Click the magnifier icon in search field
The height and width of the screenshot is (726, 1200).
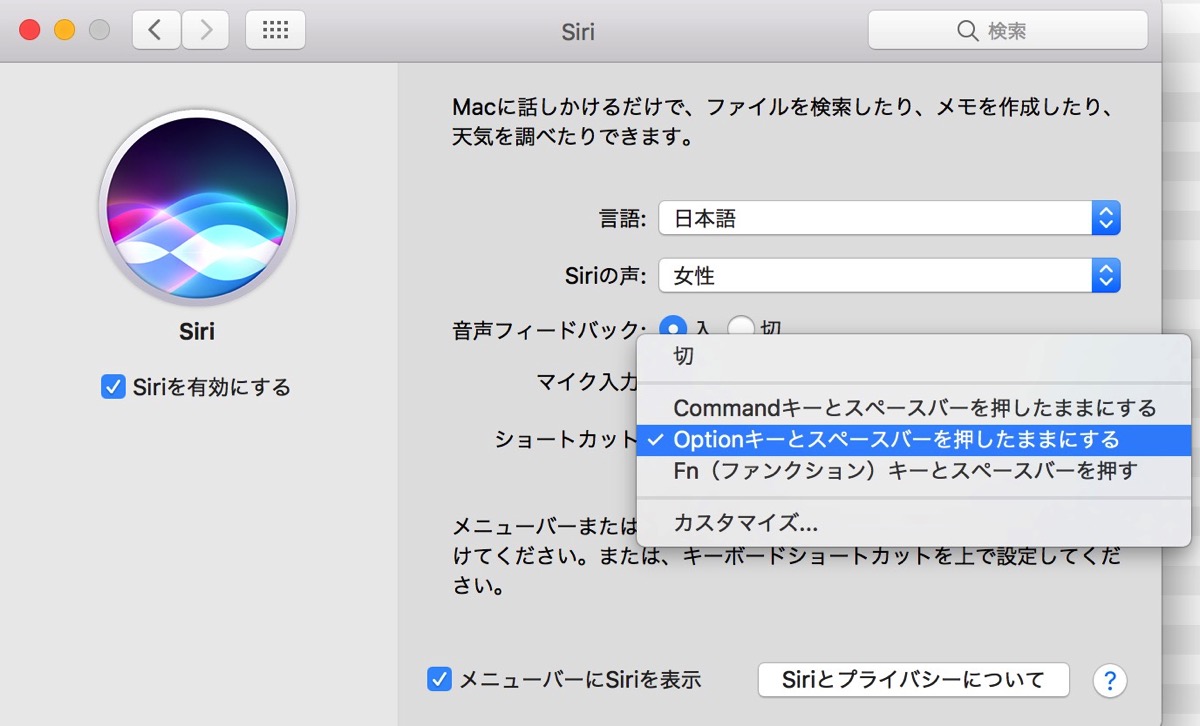967,31
